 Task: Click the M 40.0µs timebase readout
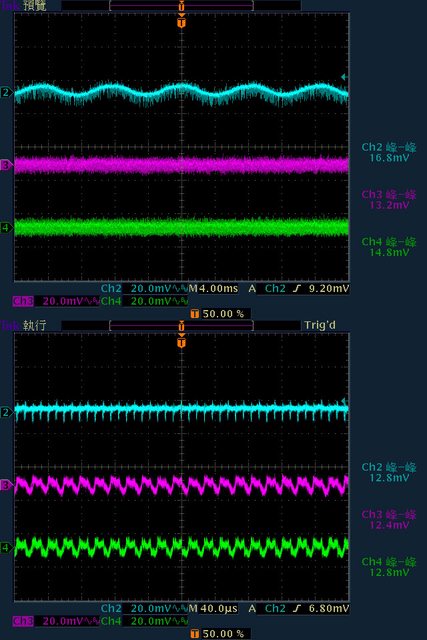[213, 609]
